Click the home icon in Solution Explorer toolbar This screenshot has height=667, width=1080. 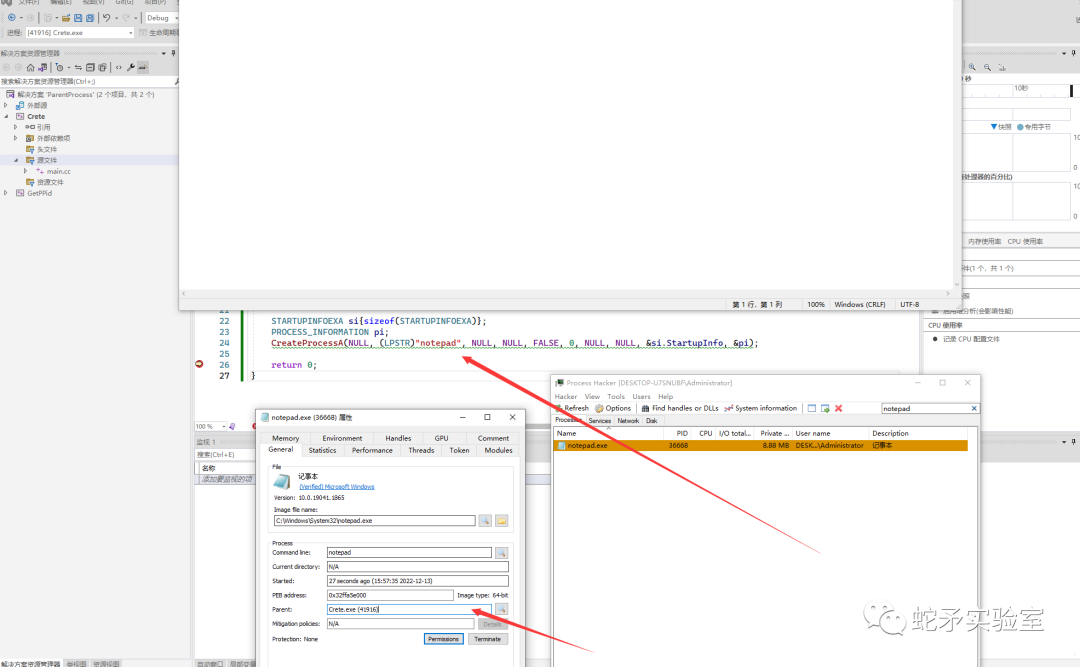coord(30,68)
